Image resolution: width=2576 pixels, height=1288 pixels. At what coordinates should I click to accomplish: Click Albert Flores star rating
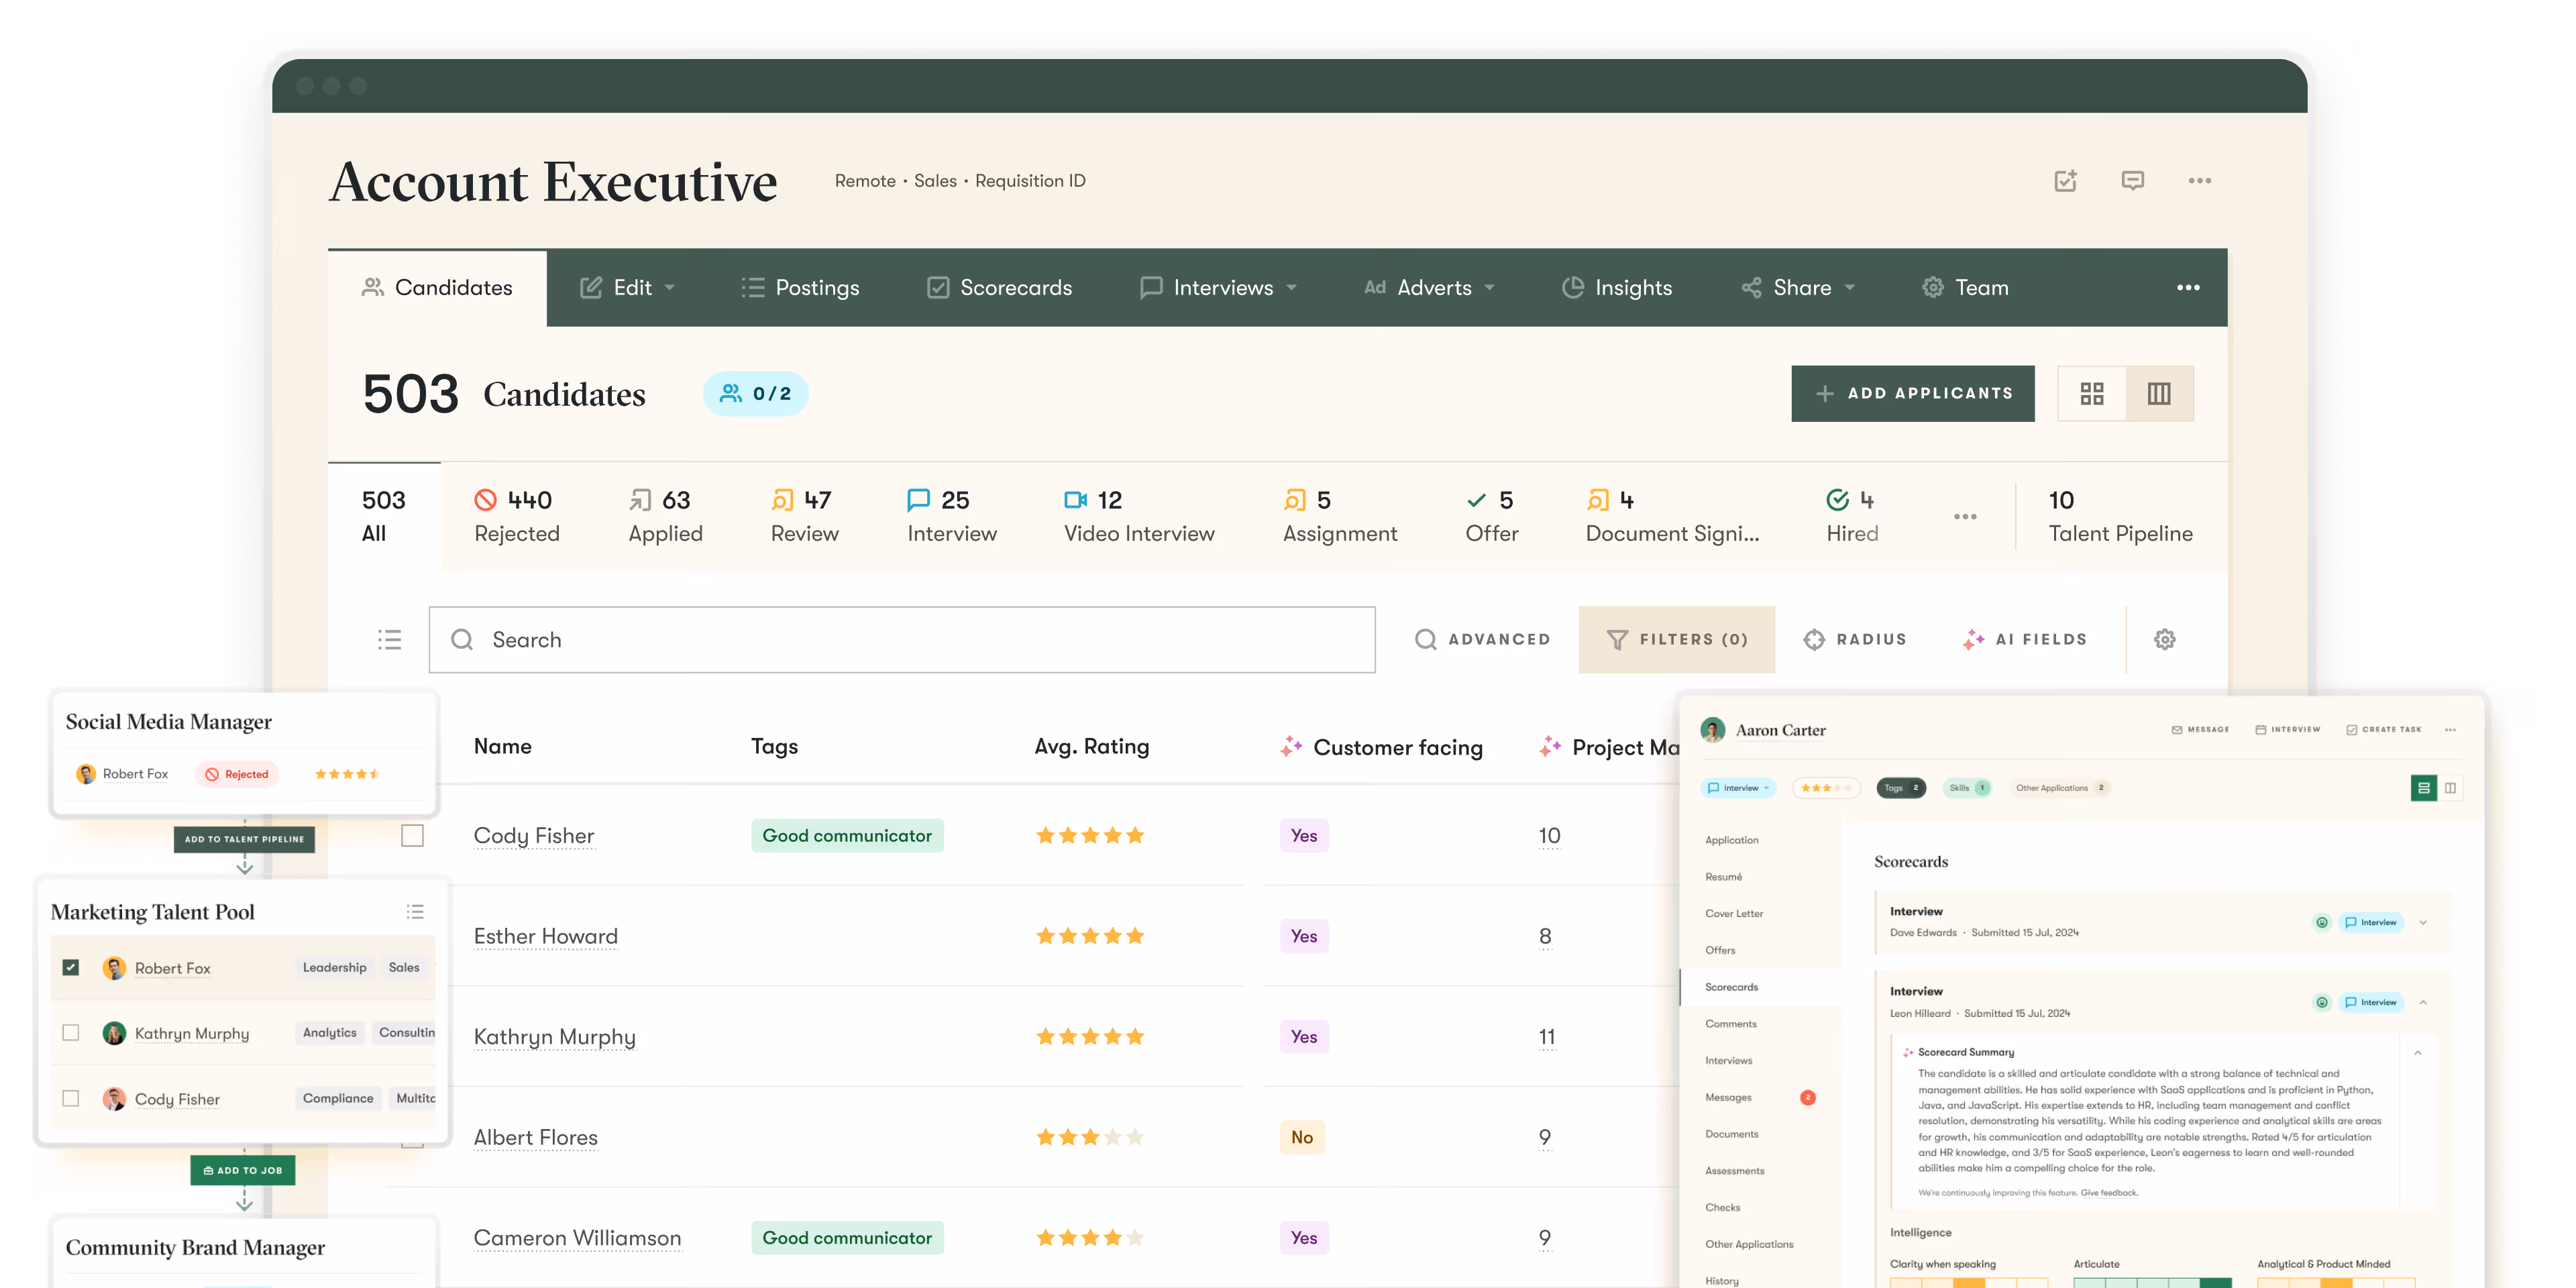pos(1090,1138)
